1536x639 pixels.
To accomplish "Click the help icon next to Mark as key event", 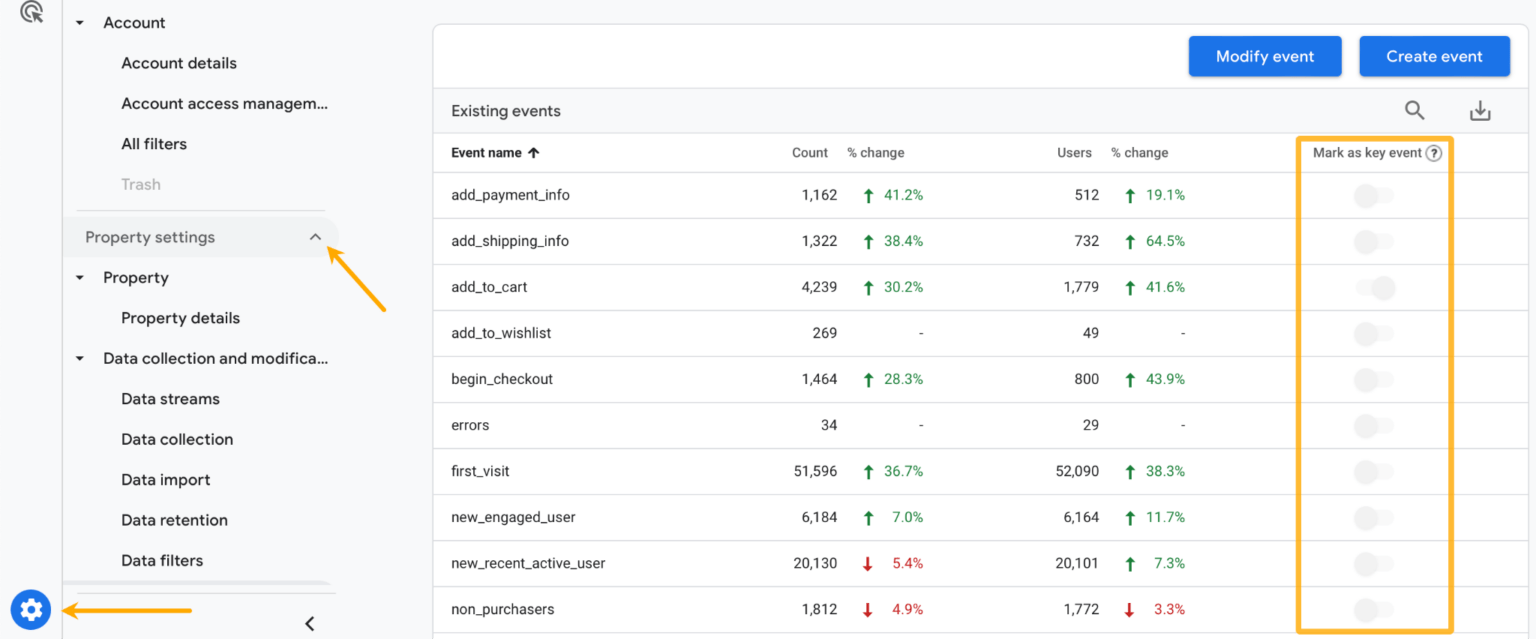I will point(1434,152).
